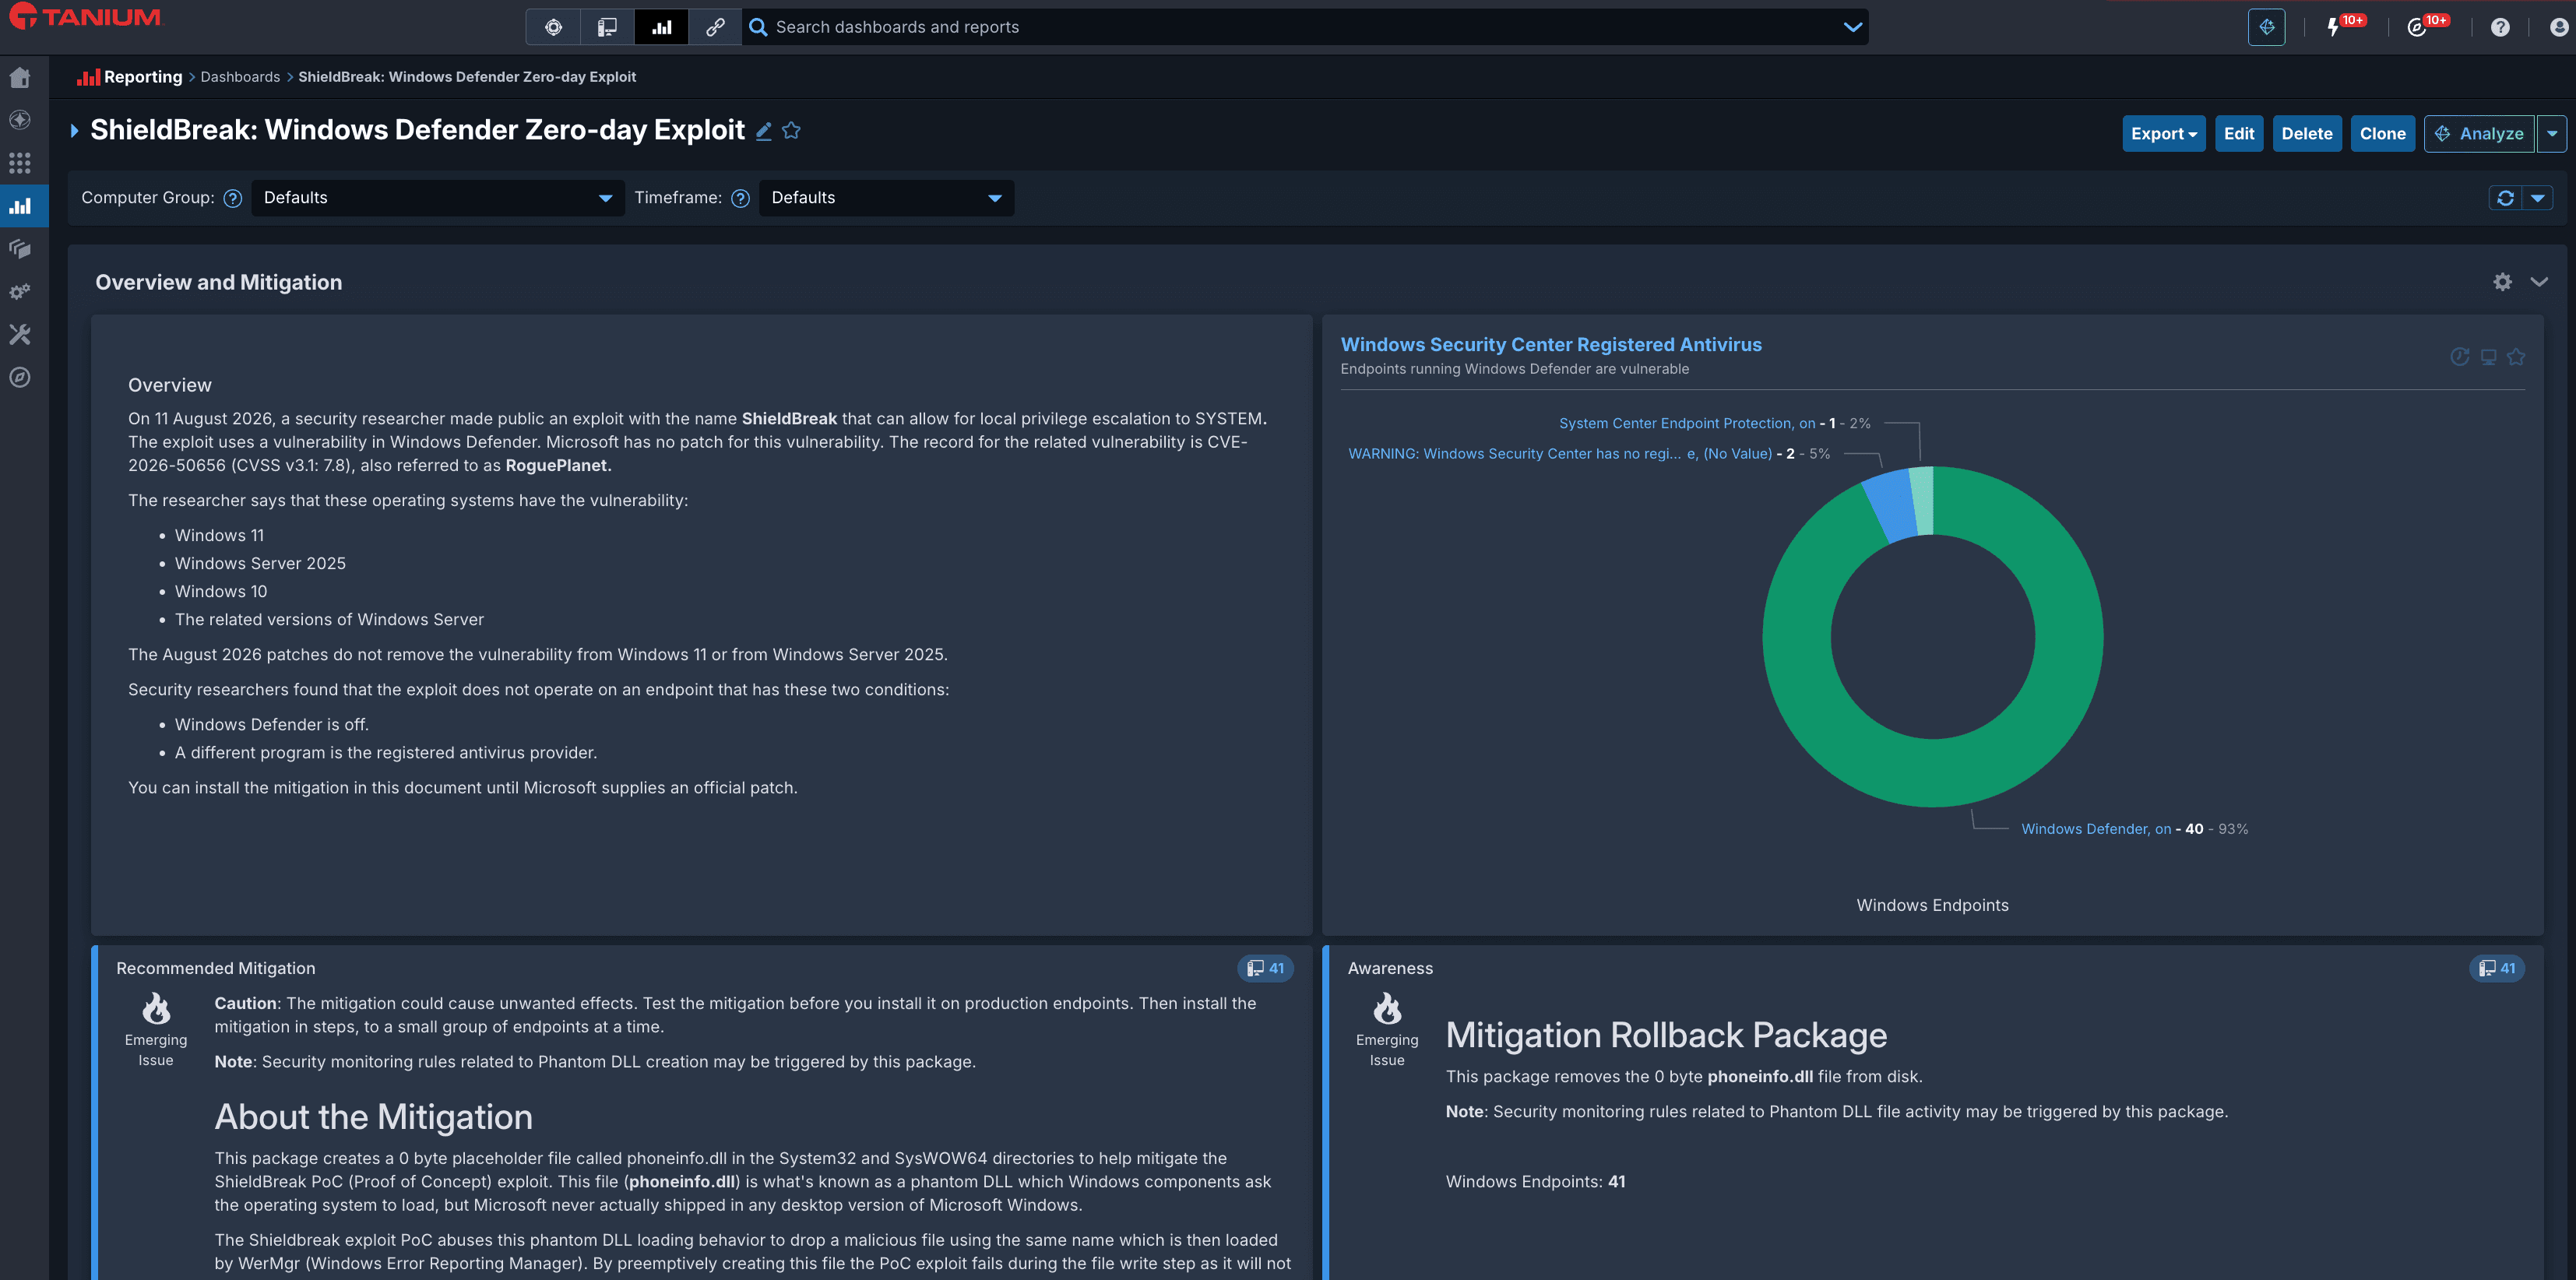Screen dimensions: 2576x1280
Task: Expand the dashboard title disclosure triangle
Action: [74, 131]
